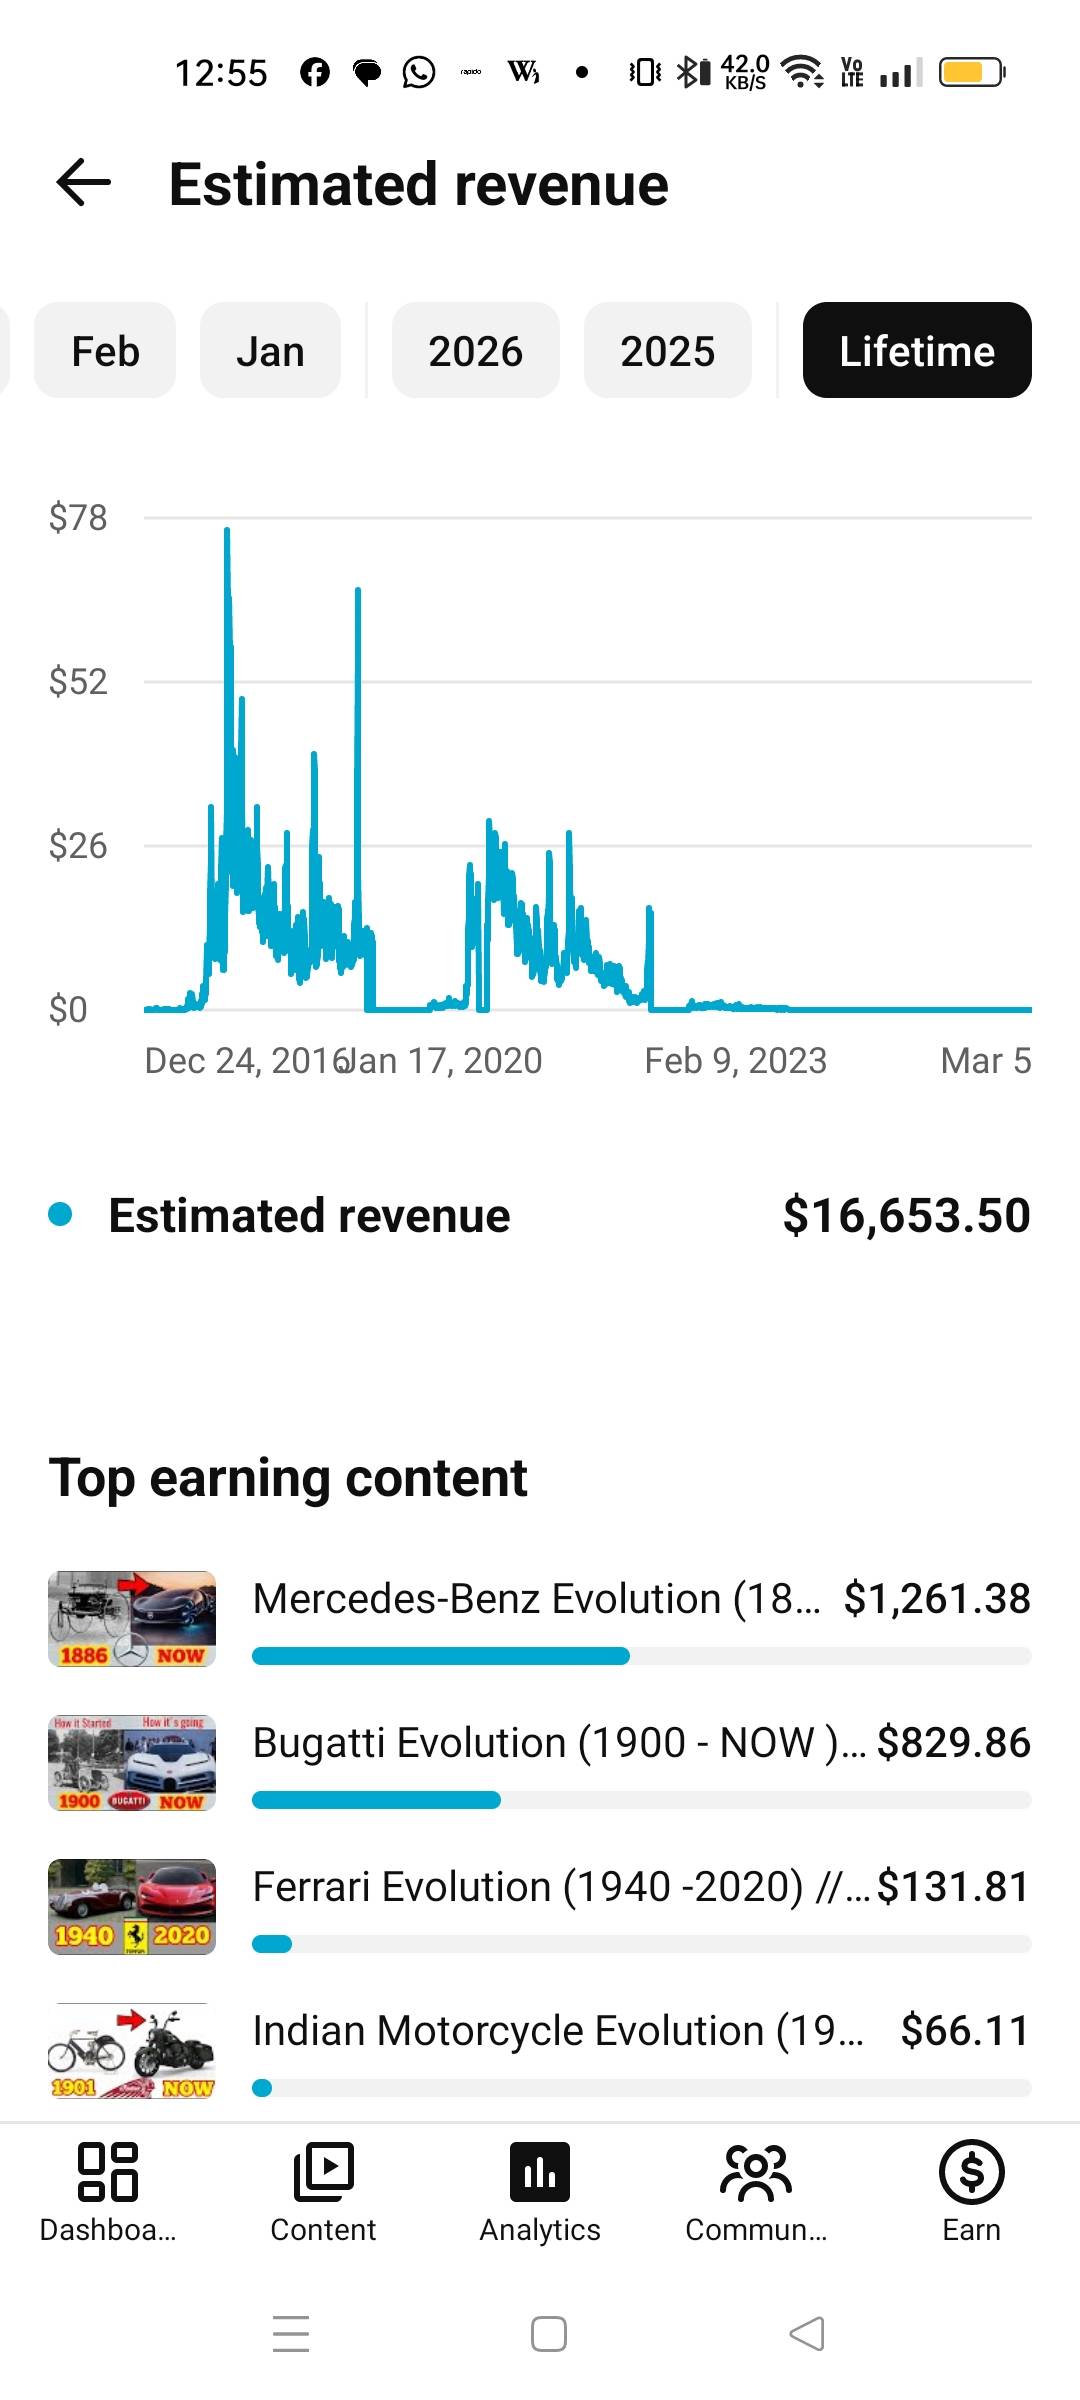
Task: Open Mercedes-Benz Evolution video thumbnail
Action: tap(132, 1619)
